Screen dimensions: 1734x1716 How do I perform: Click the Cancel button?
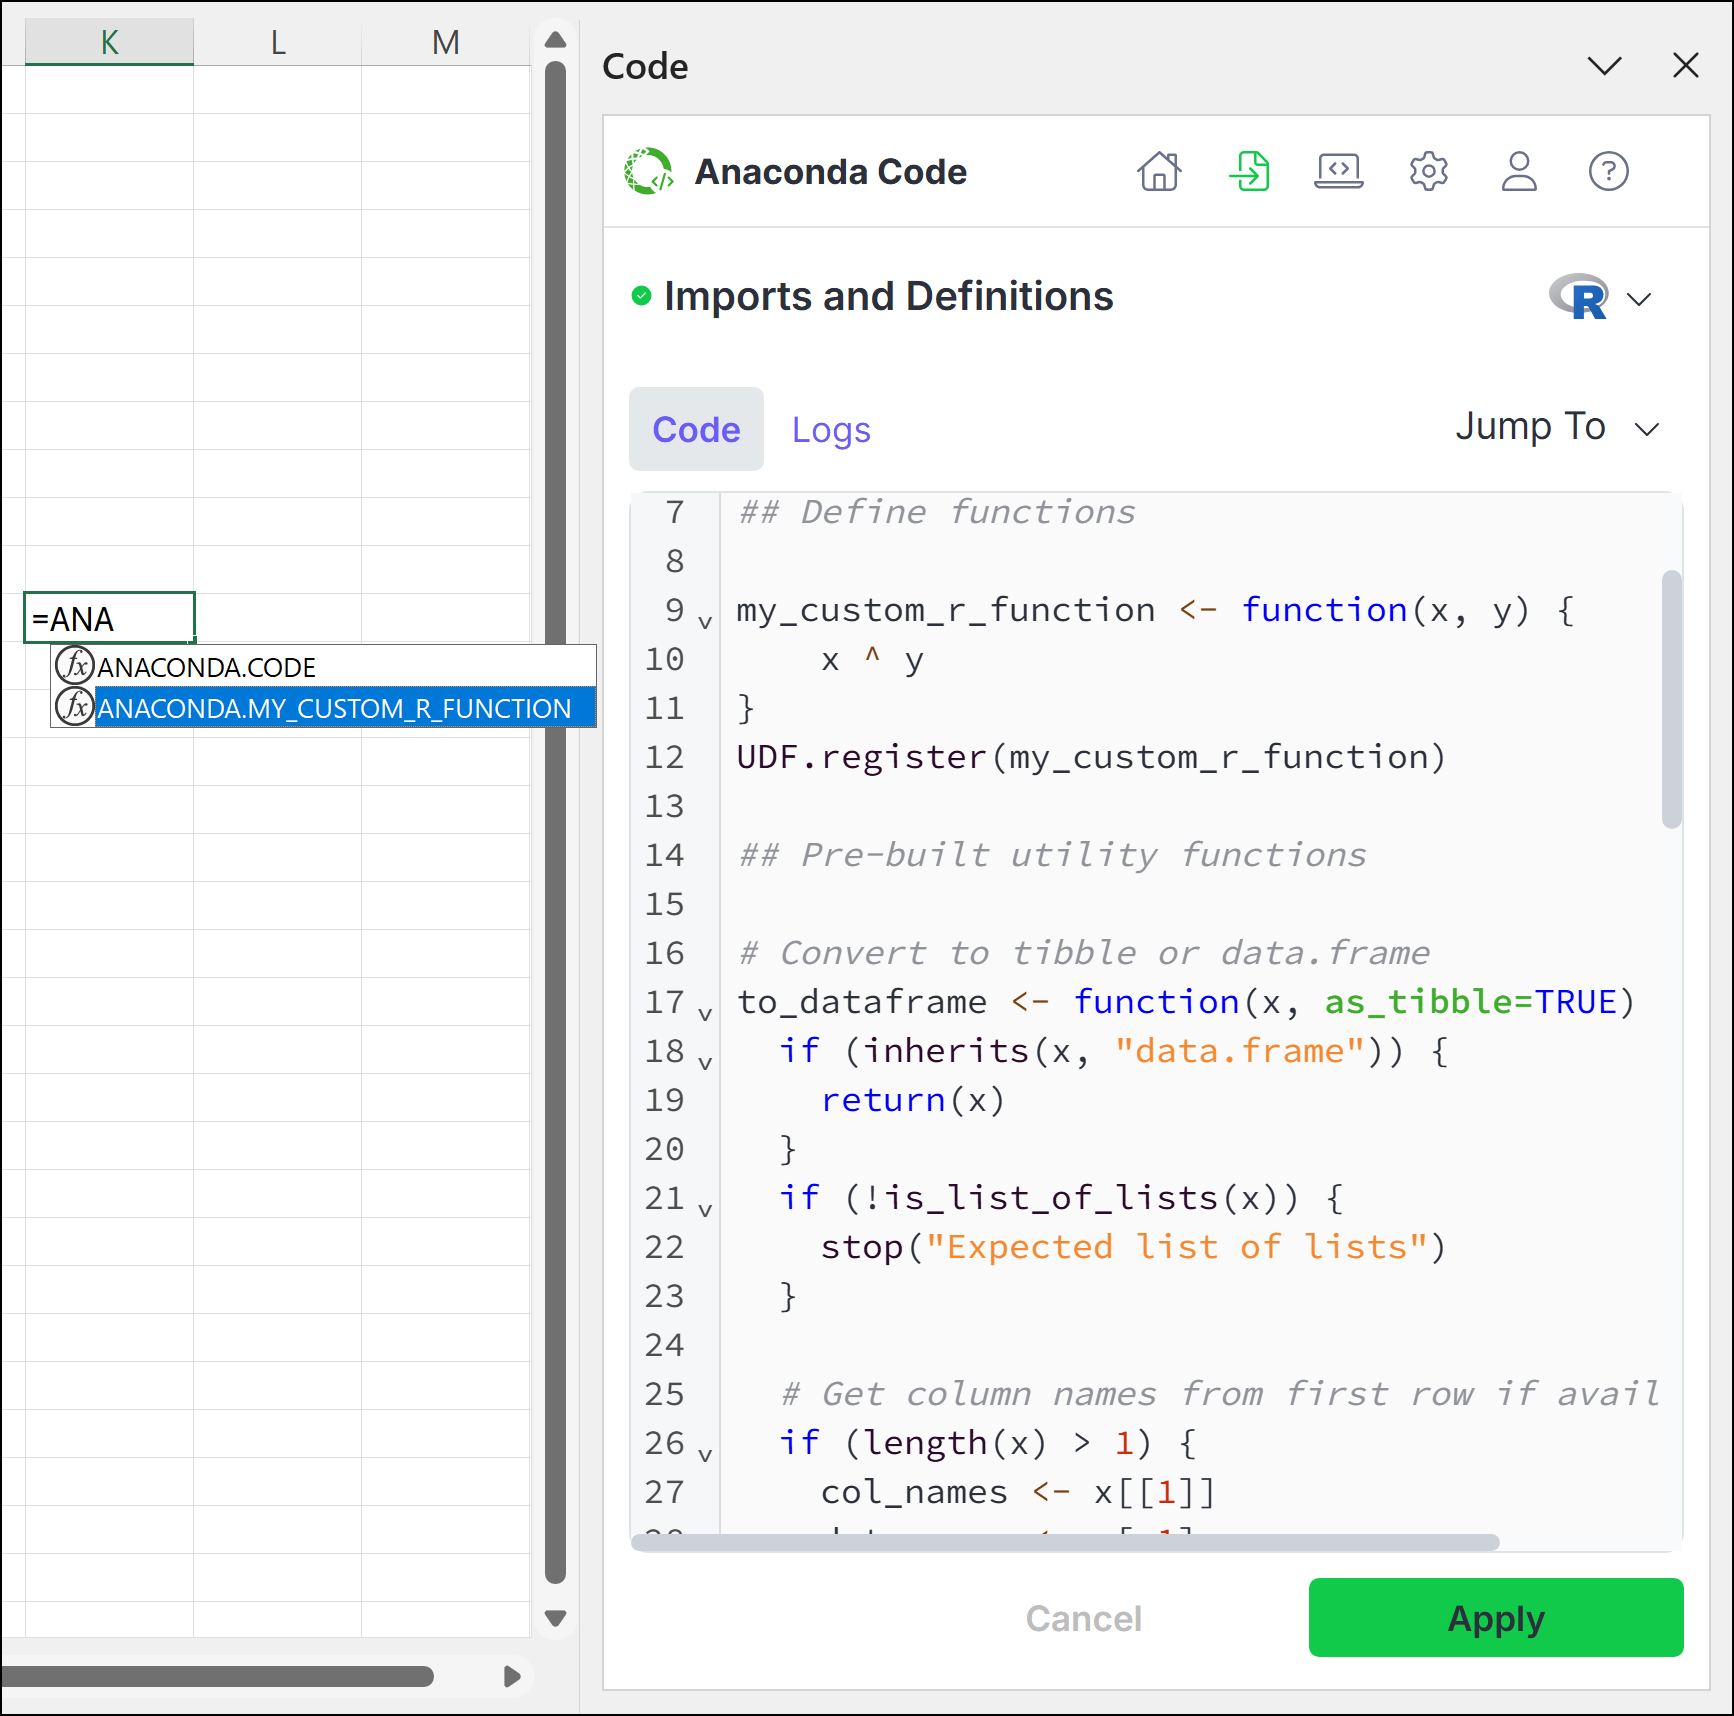[1084, 1618]
